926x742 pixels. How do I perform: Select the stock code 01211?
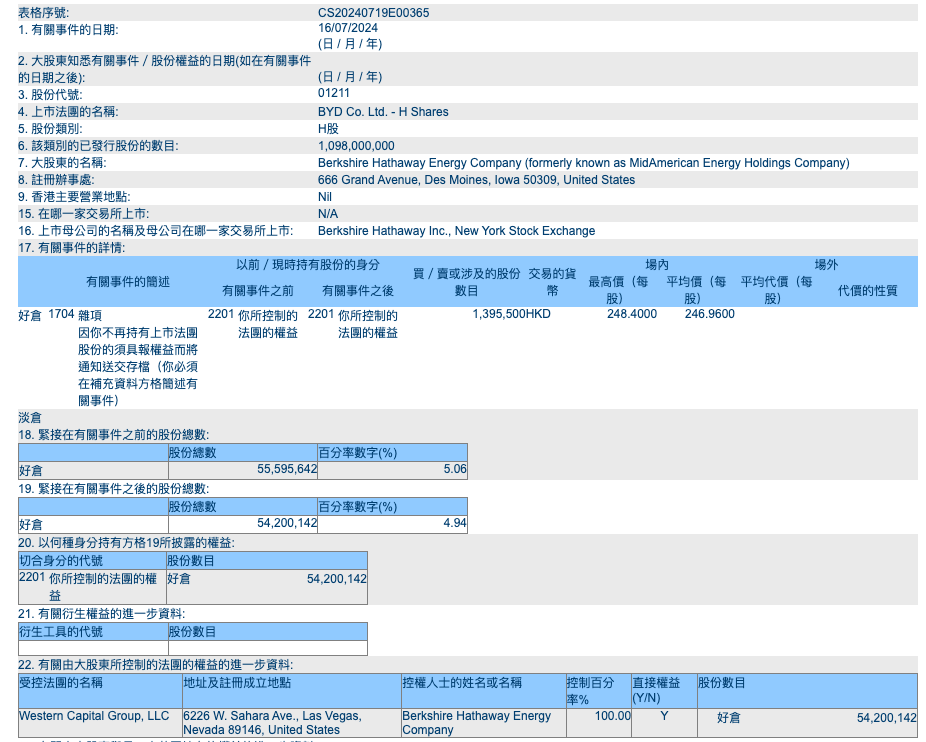point(334,93)
